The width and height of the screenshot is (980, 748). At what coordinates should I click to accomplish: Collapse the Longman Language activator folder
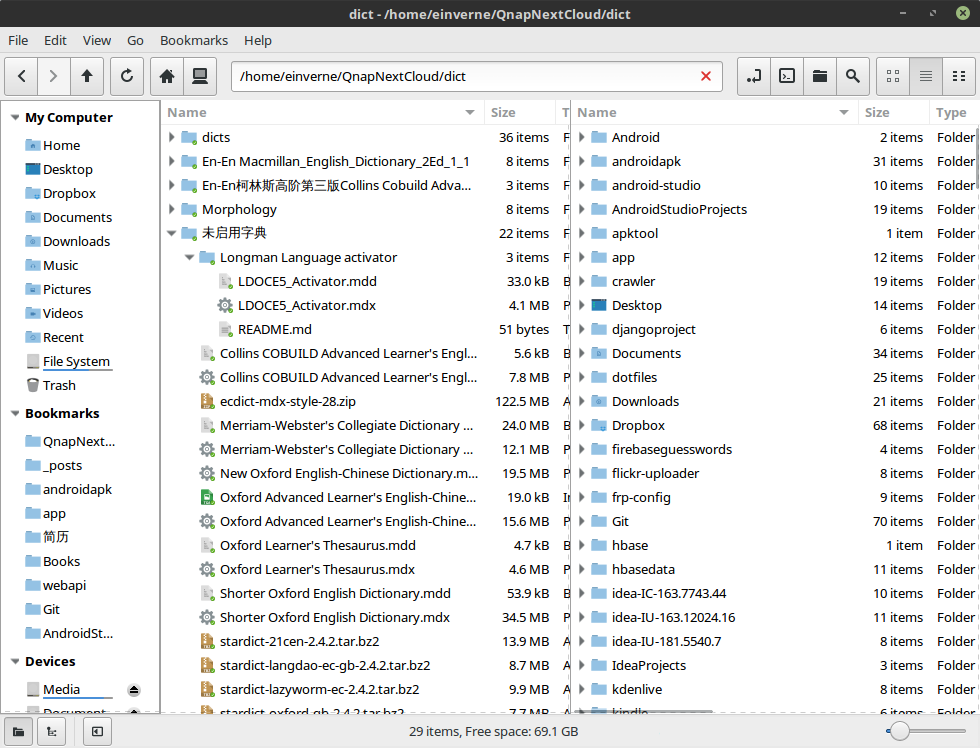(190, 257)
